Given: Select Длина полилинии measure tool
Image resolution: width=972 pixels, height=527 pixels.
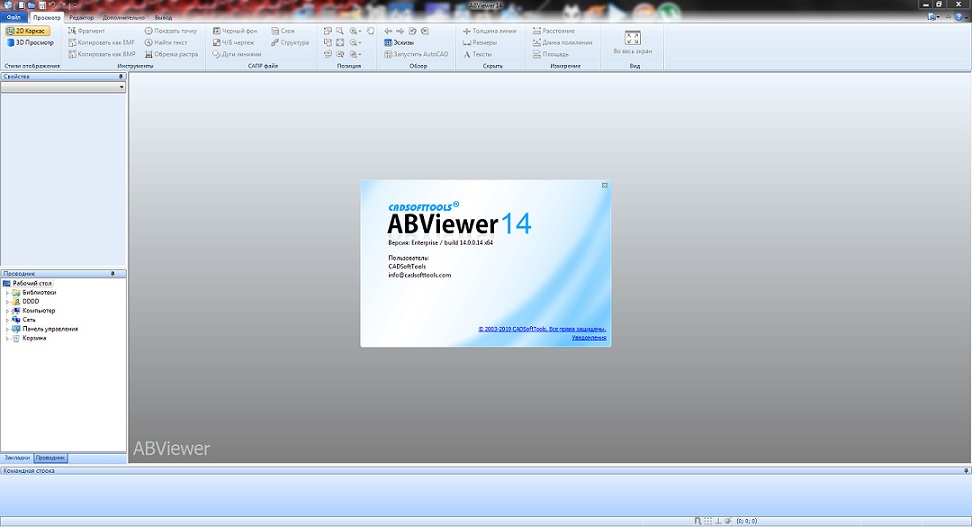Looking at the screenshot, I should click(x=562, y=42).
